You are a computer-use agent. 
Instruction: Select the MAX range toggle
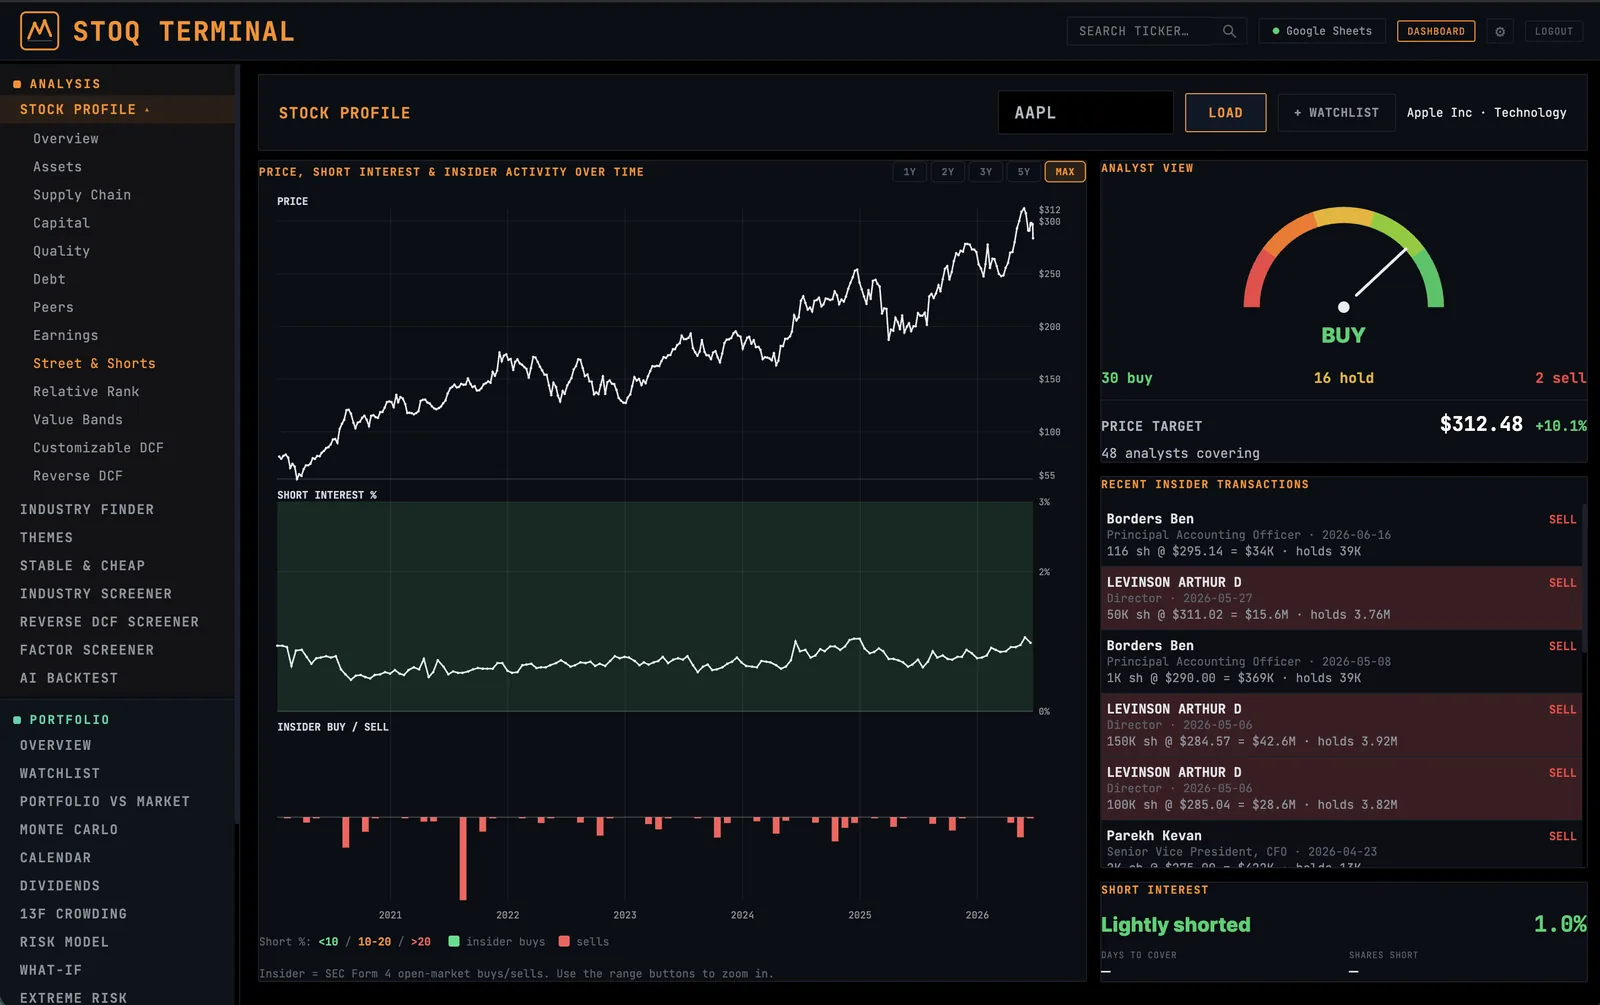[1065, 172]
